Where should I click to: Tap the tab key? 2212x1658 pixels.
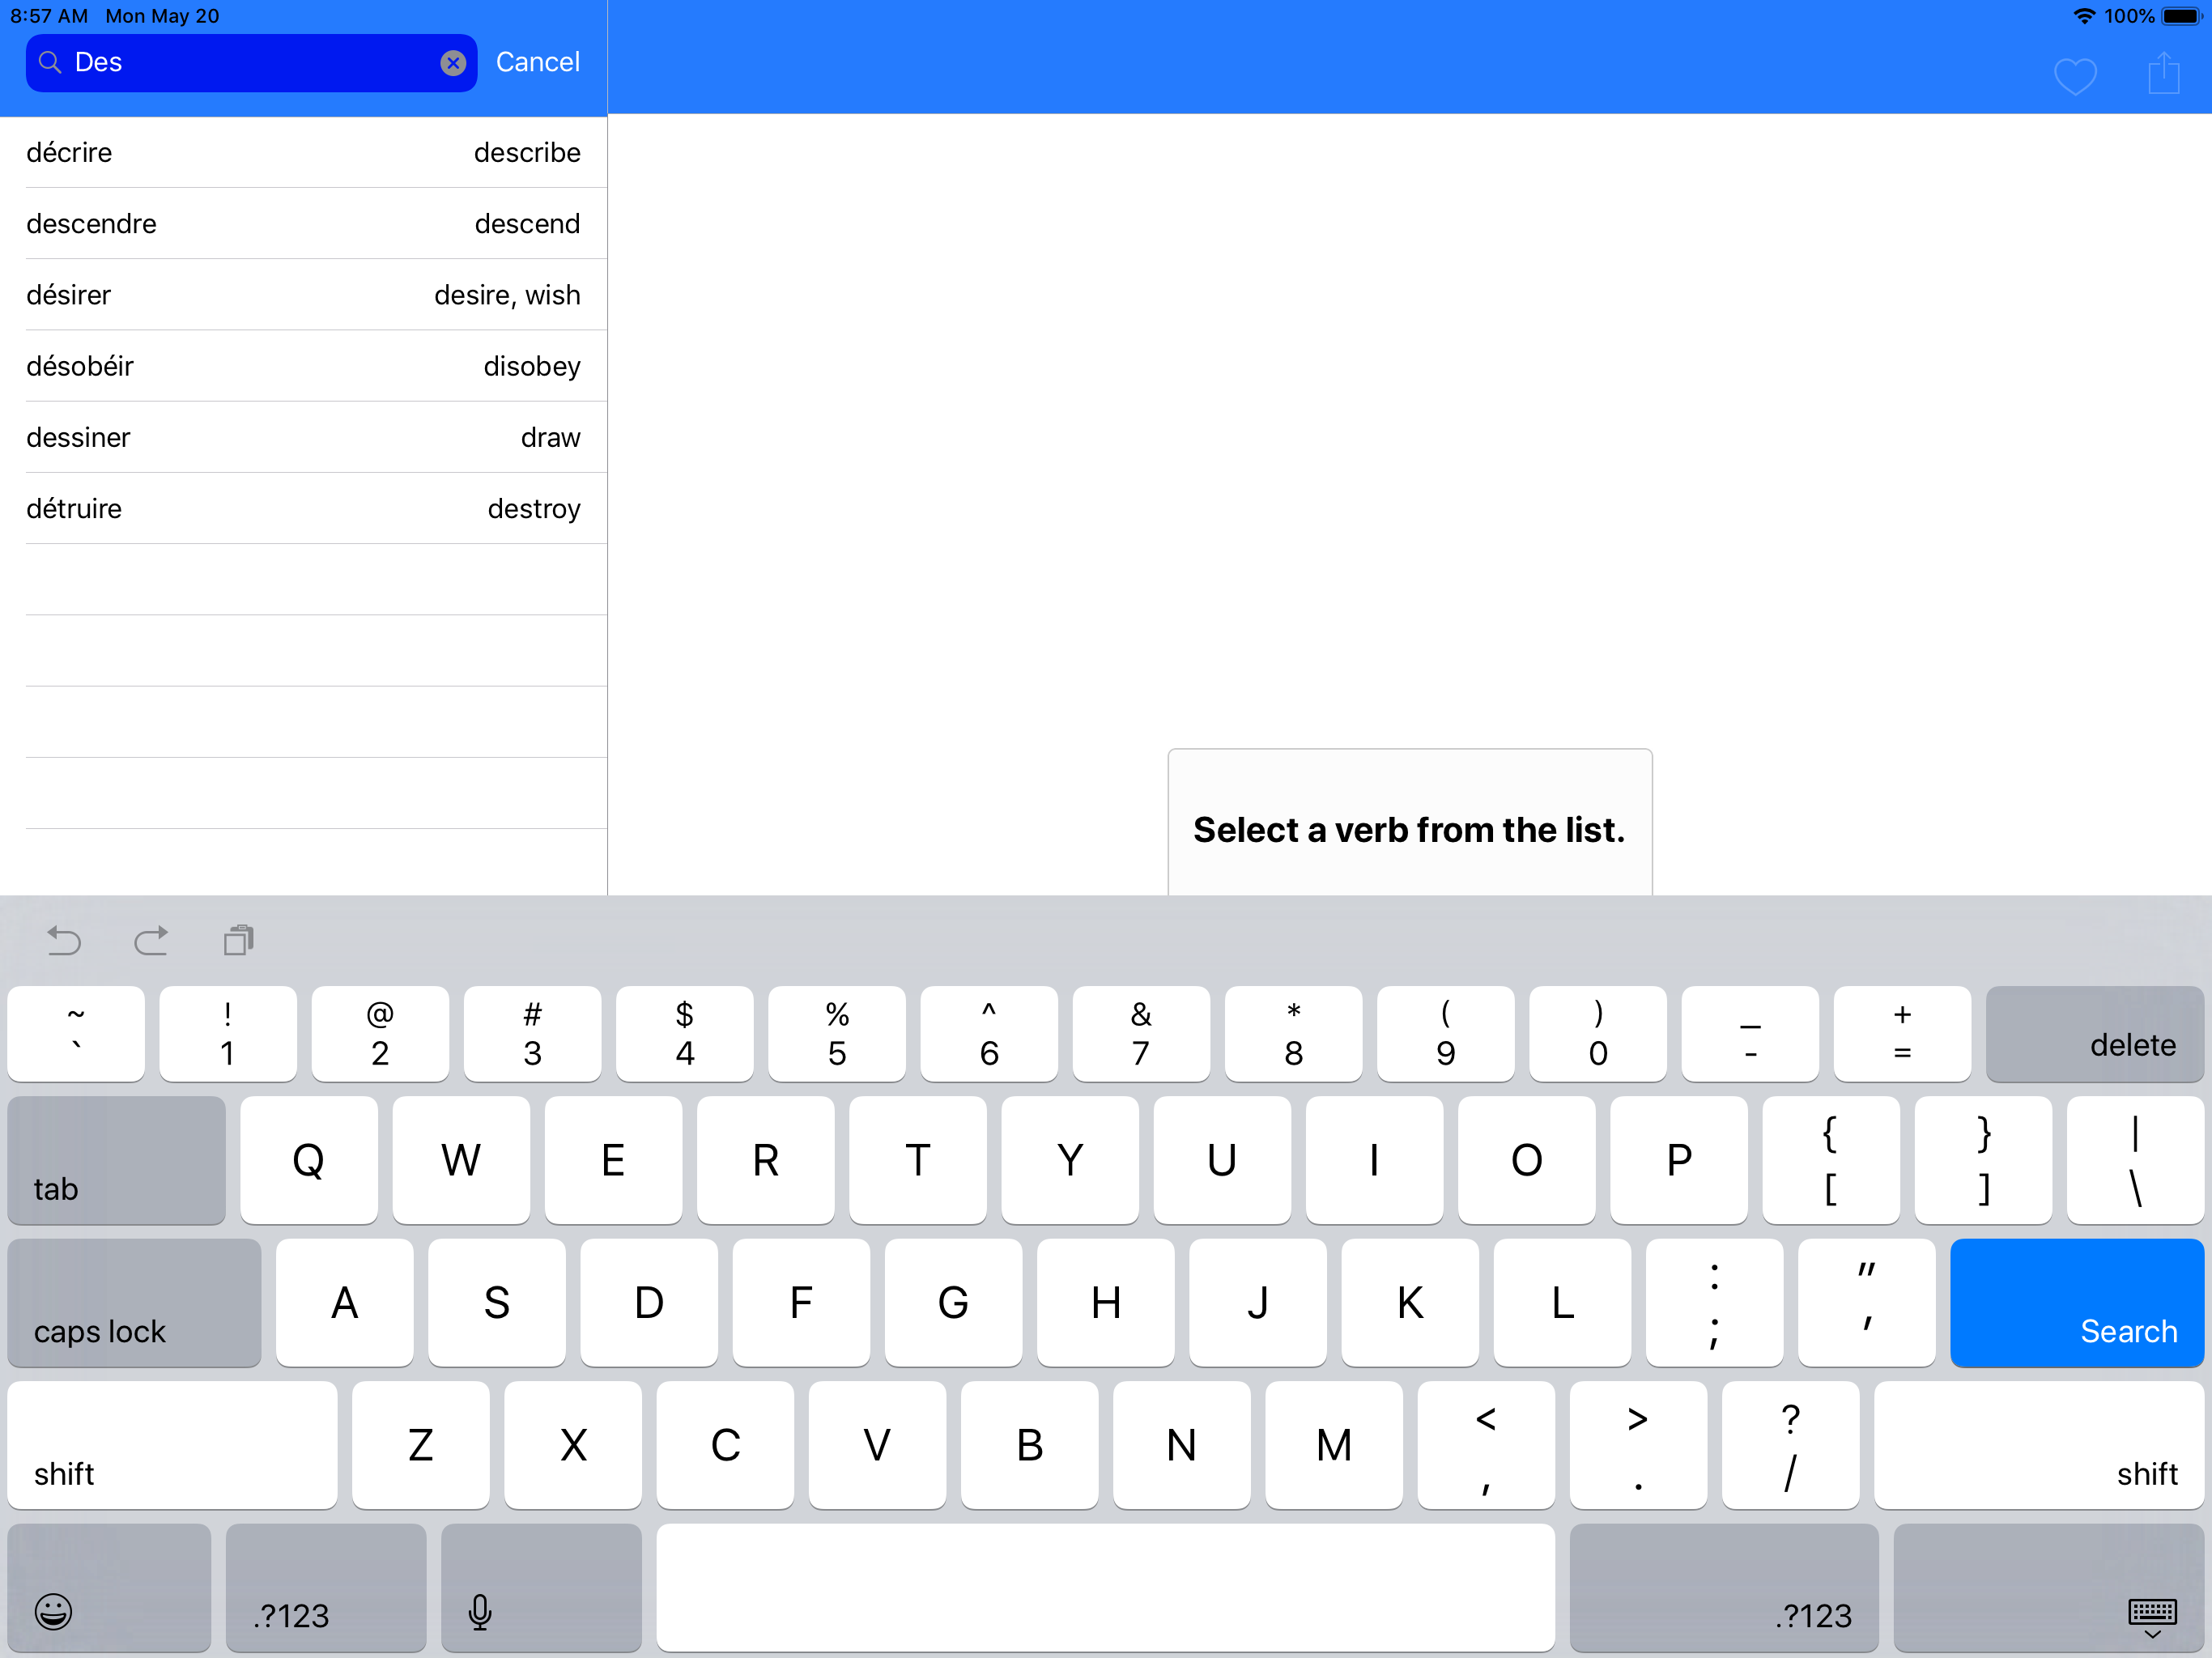(x=117, y=1160)
